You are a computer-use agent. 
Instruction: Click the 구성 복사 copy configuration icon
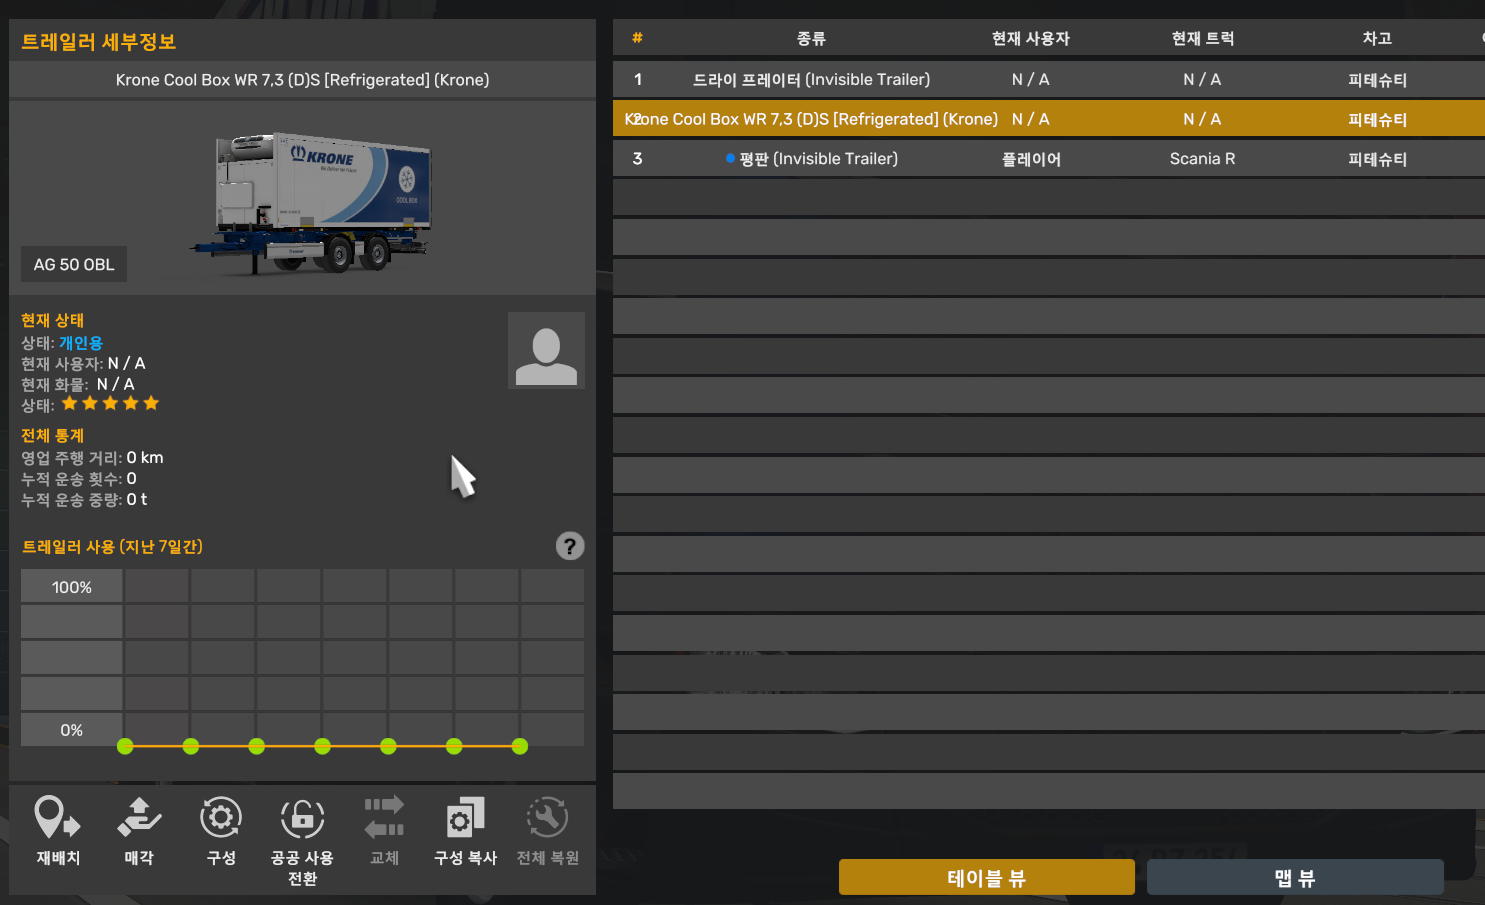(x=465, y=818)
